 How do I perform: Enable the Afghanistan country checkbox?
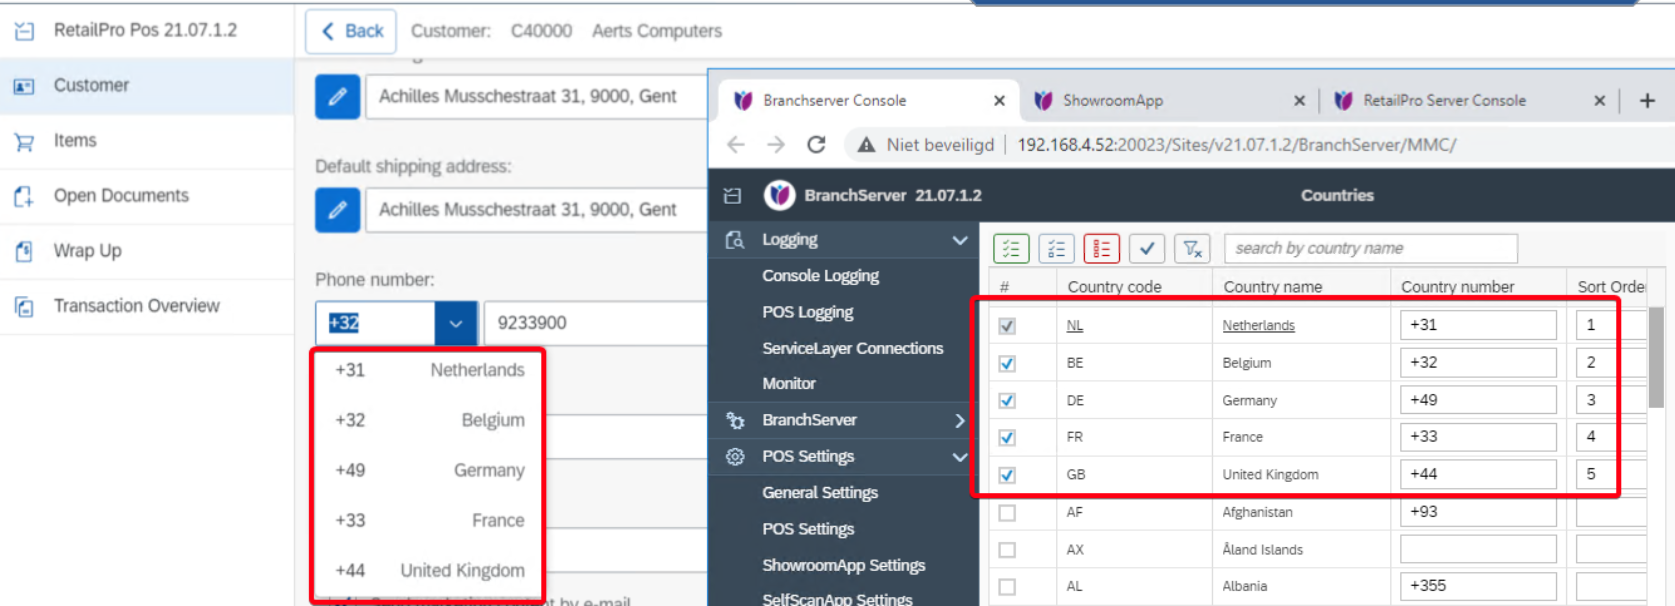click(x=1007, y=512)
